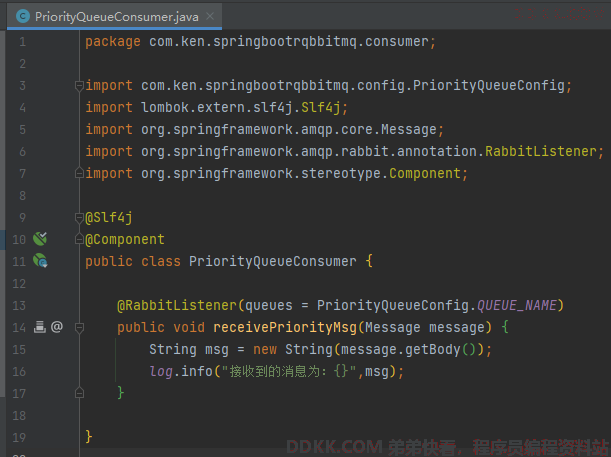
Task: Click the closing brace of the class on line 19
Action: click(x=88, y=437)
